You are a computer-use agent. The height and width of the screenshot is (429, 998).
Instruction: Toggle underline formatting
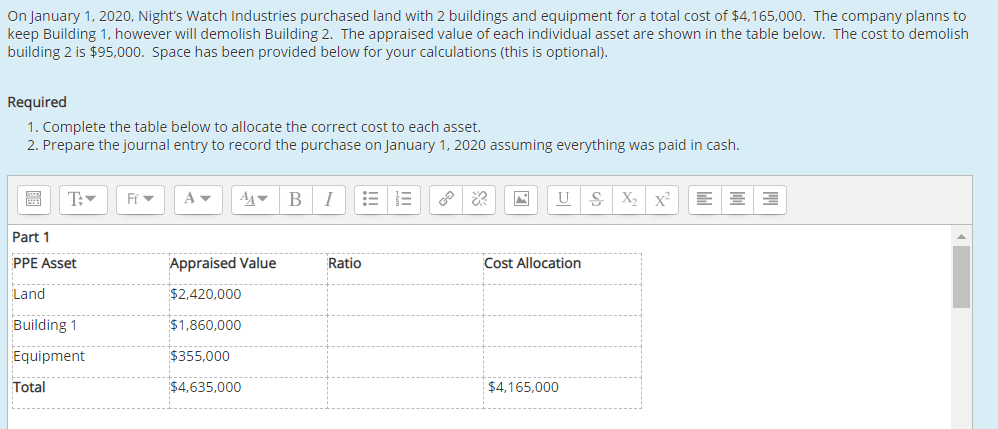563,199
